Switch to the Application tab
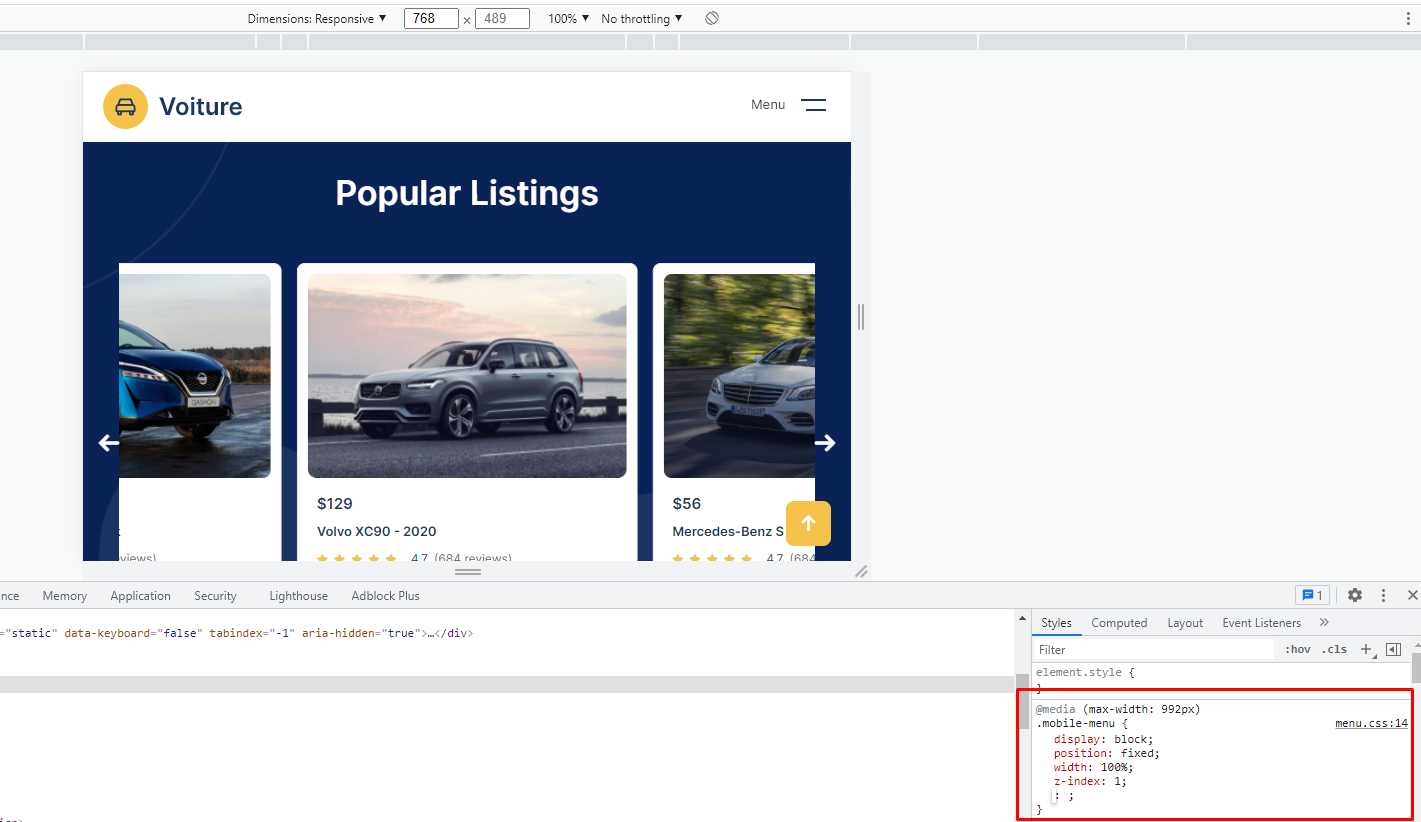1421x822 pixels. pyautogui.click(x=141, y=596)
